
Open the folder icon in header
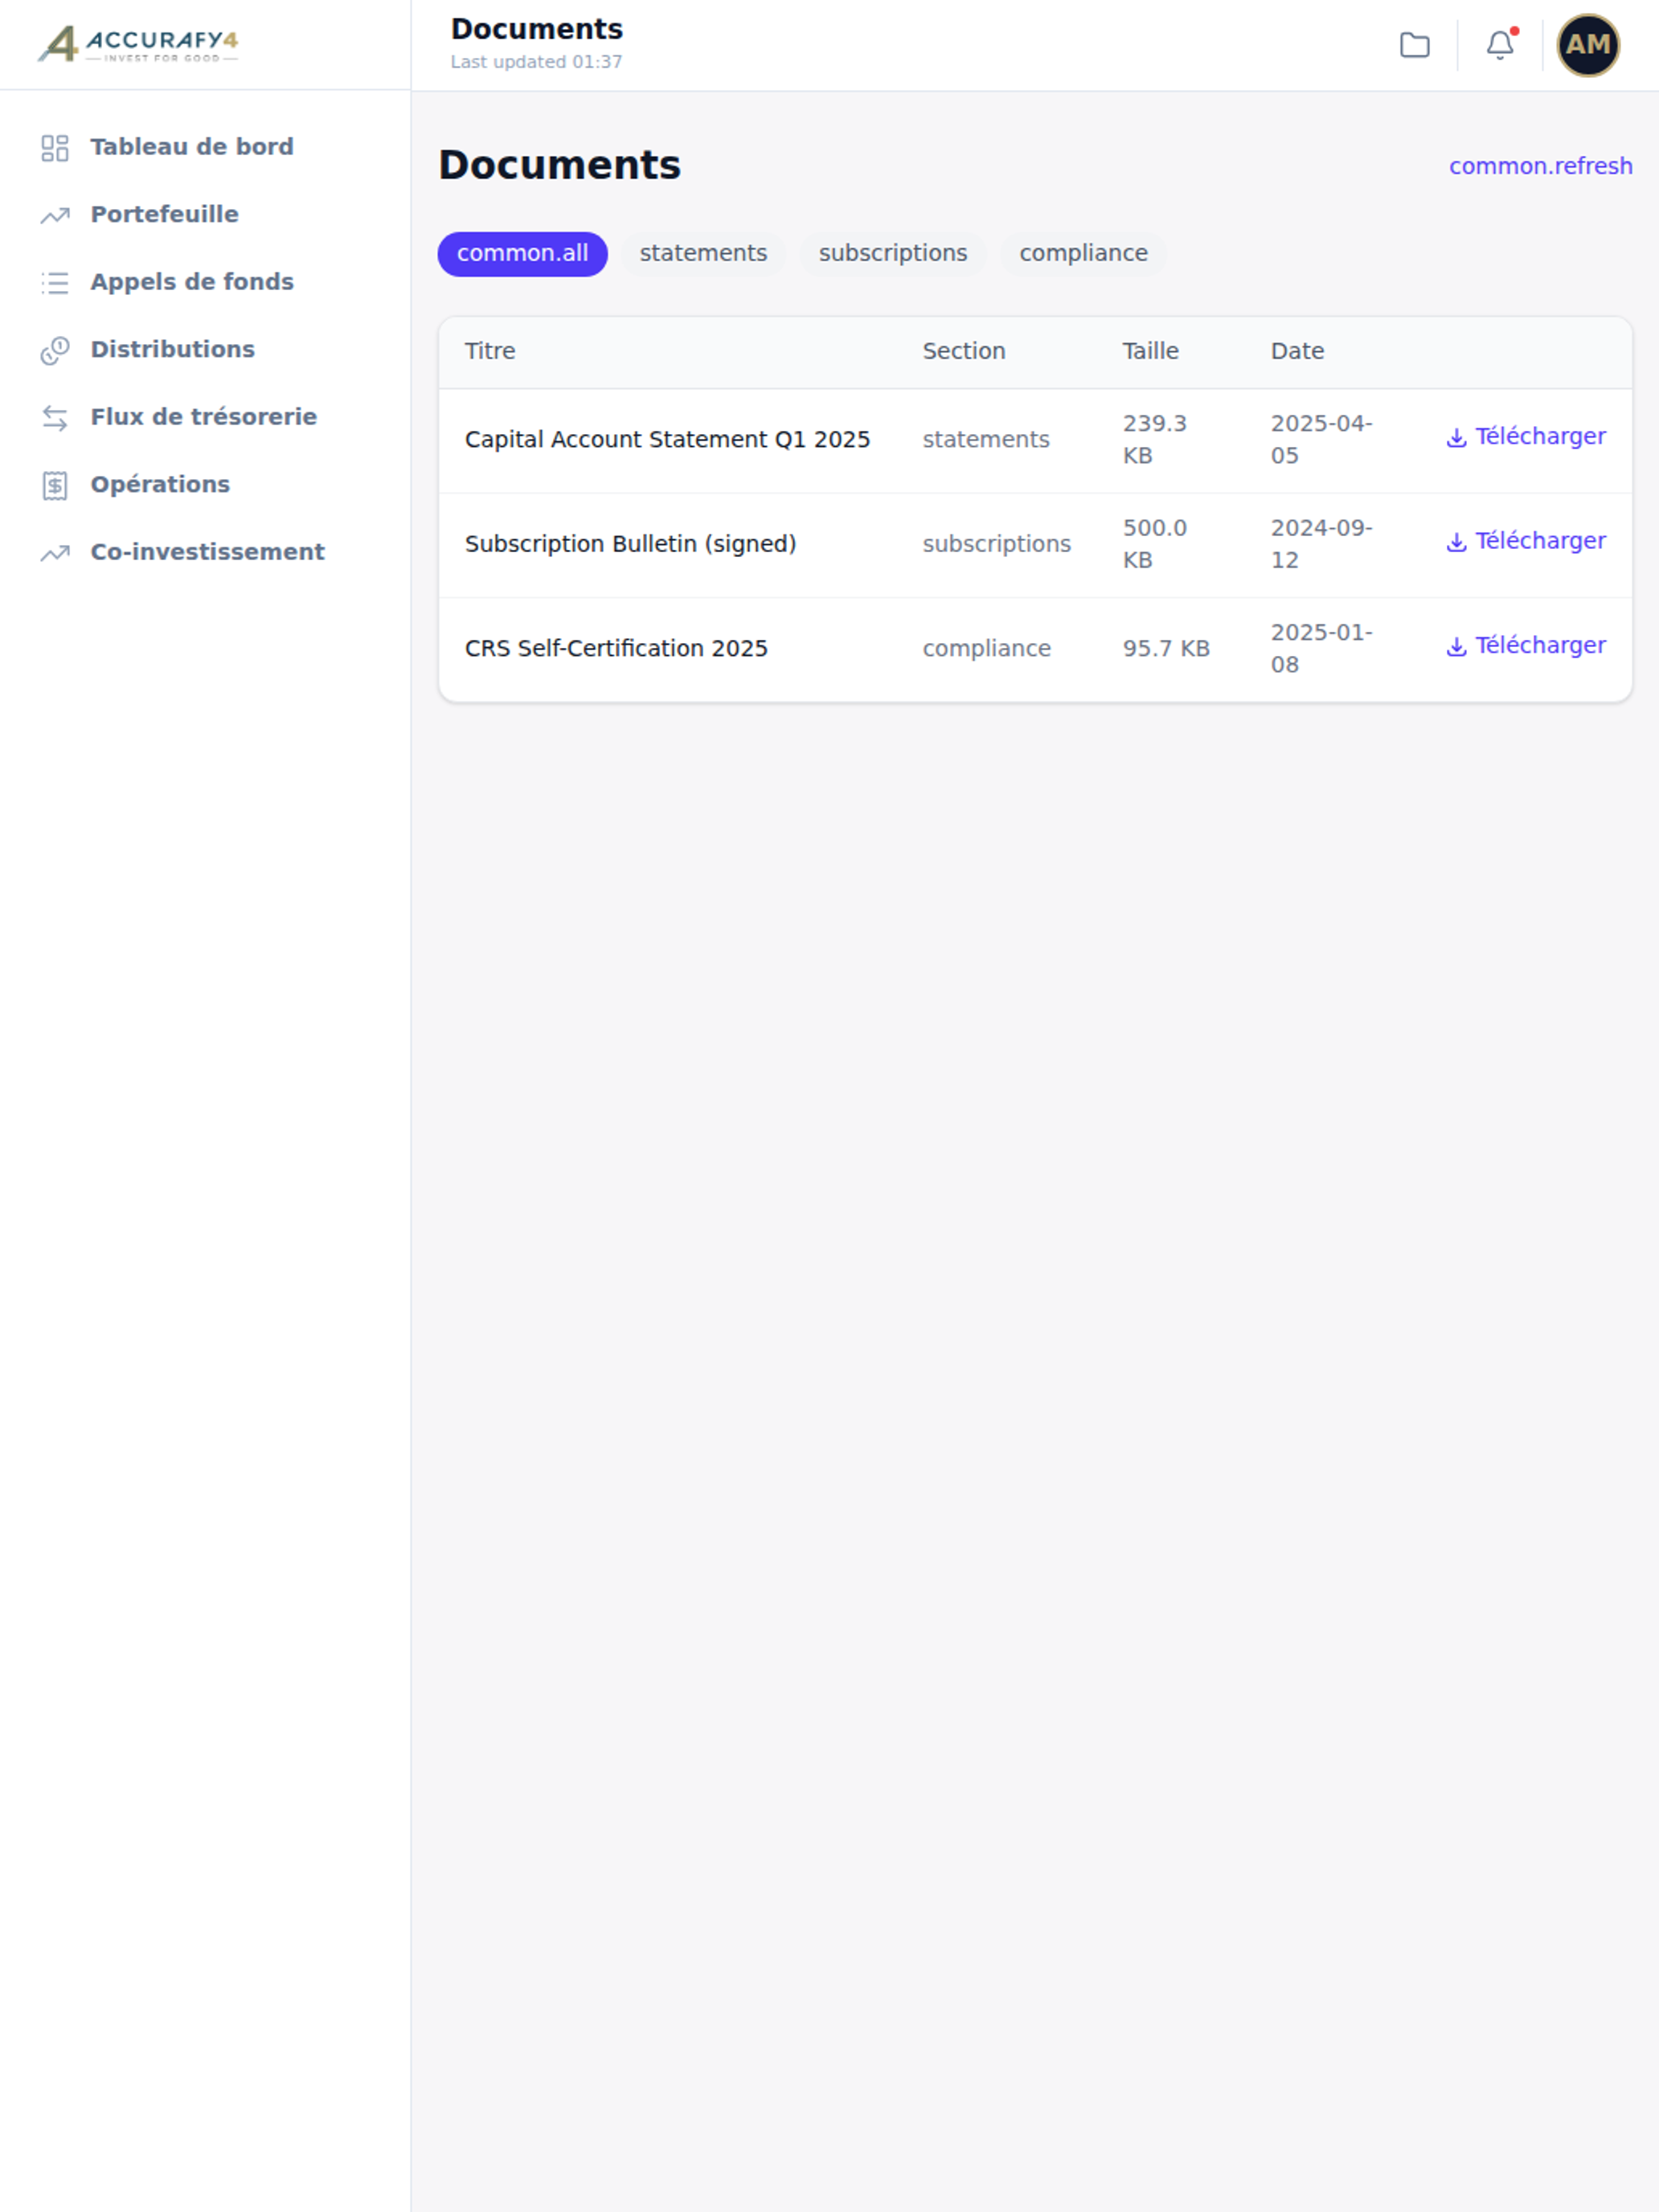click(1414, 45)
